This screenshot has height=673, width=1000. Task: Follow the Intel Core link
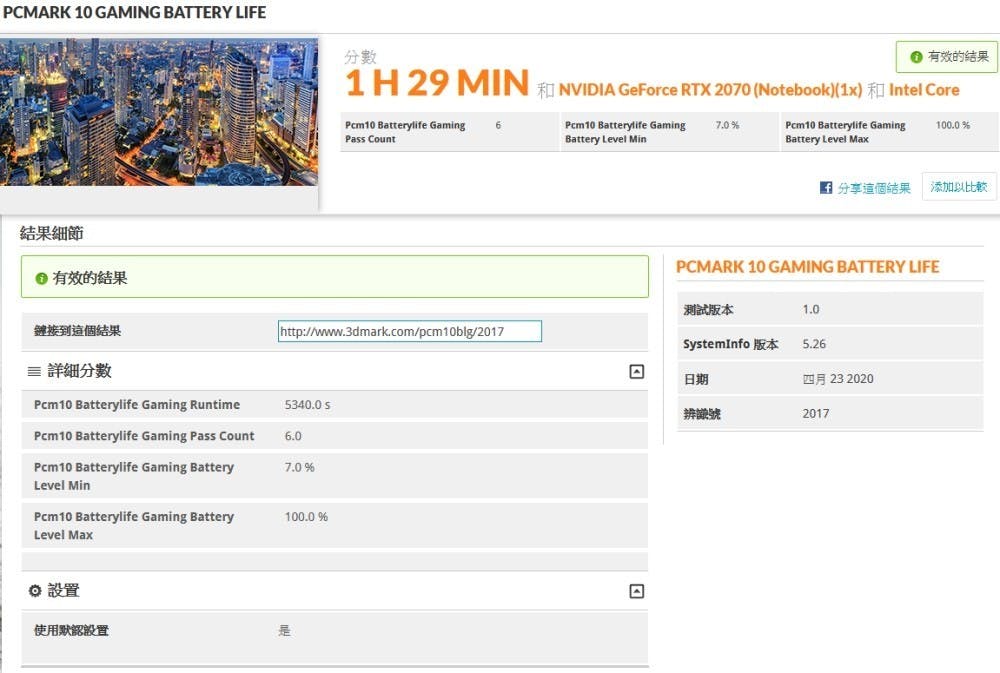924,90
